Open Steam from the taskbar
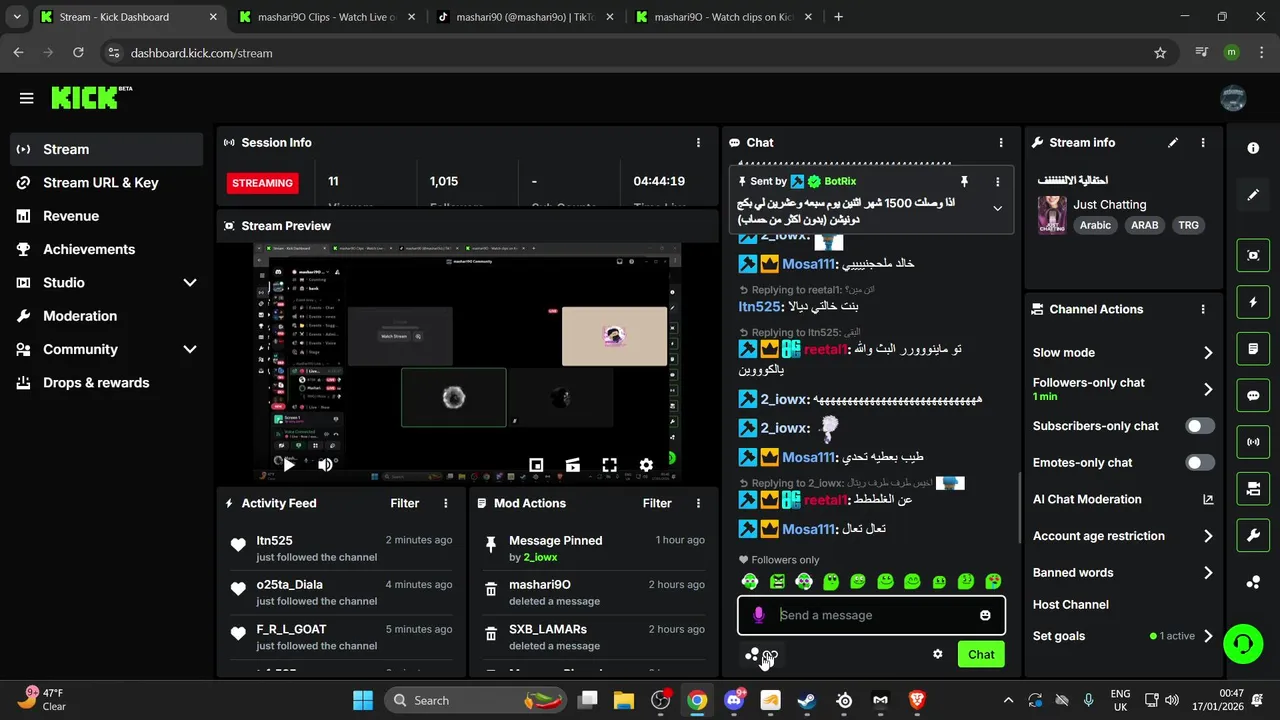The width and height of the screenshot is (1280, 720). [806, 700]
